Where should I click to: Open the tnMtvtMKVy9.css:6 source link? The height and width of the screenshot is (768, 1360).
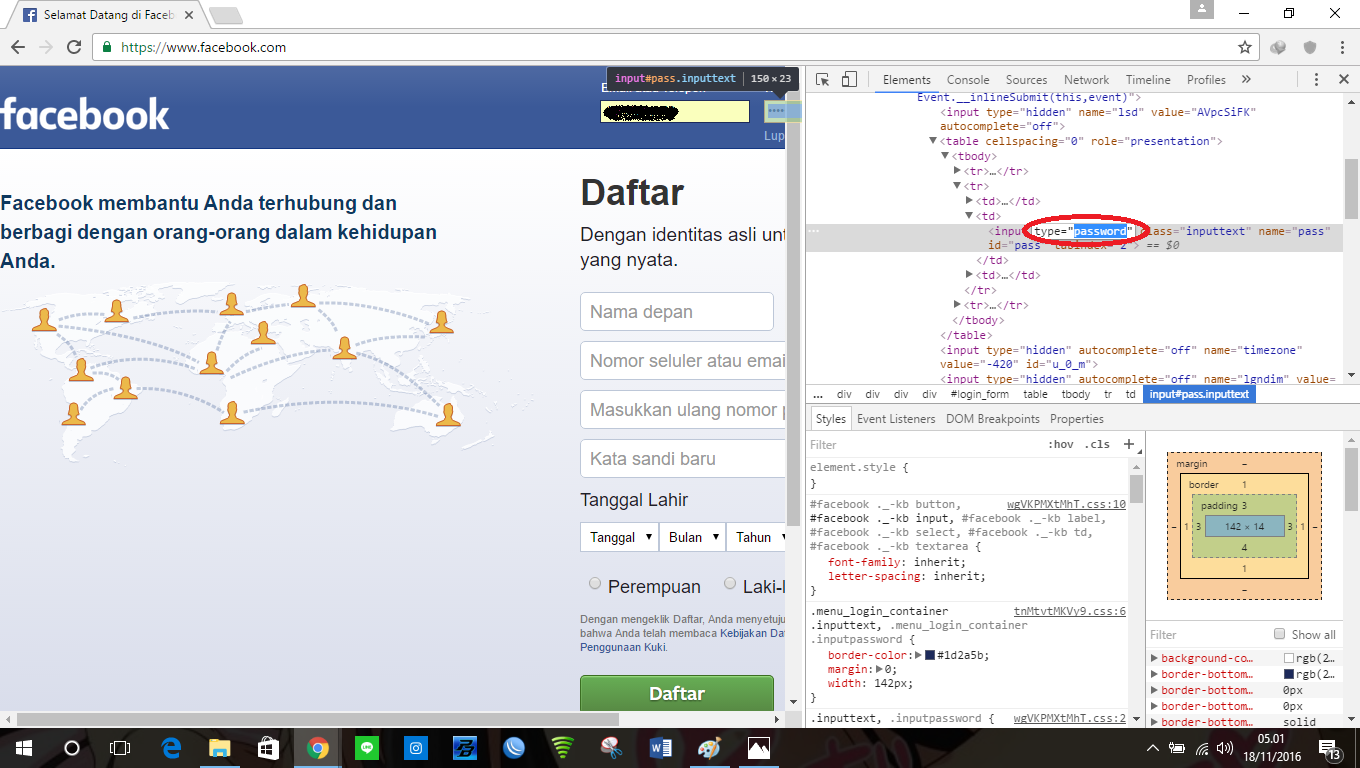point(1070,611)
